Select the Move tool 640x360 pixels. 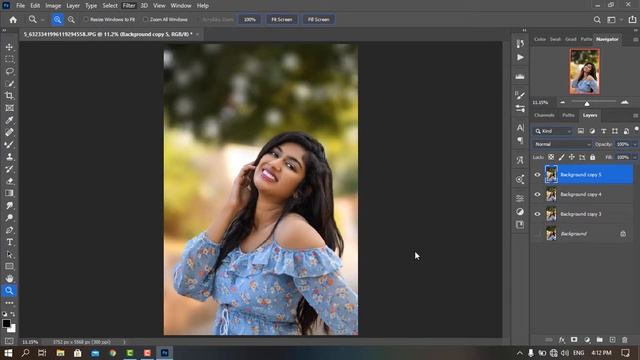(9, 47)
